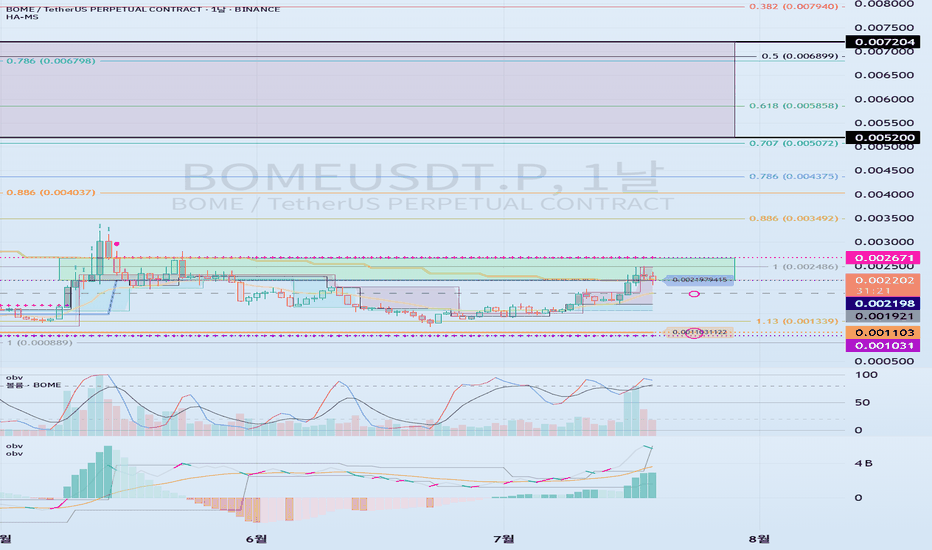This screenshot has height=550, width=932.
Task: Click the orange 0.001103 price tag
Action: (883, 333)
